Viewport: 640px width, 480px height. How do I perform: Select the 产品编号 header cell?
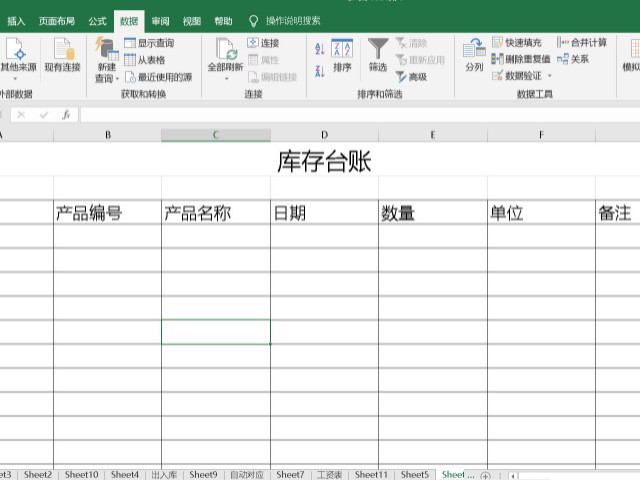point(107,212)
